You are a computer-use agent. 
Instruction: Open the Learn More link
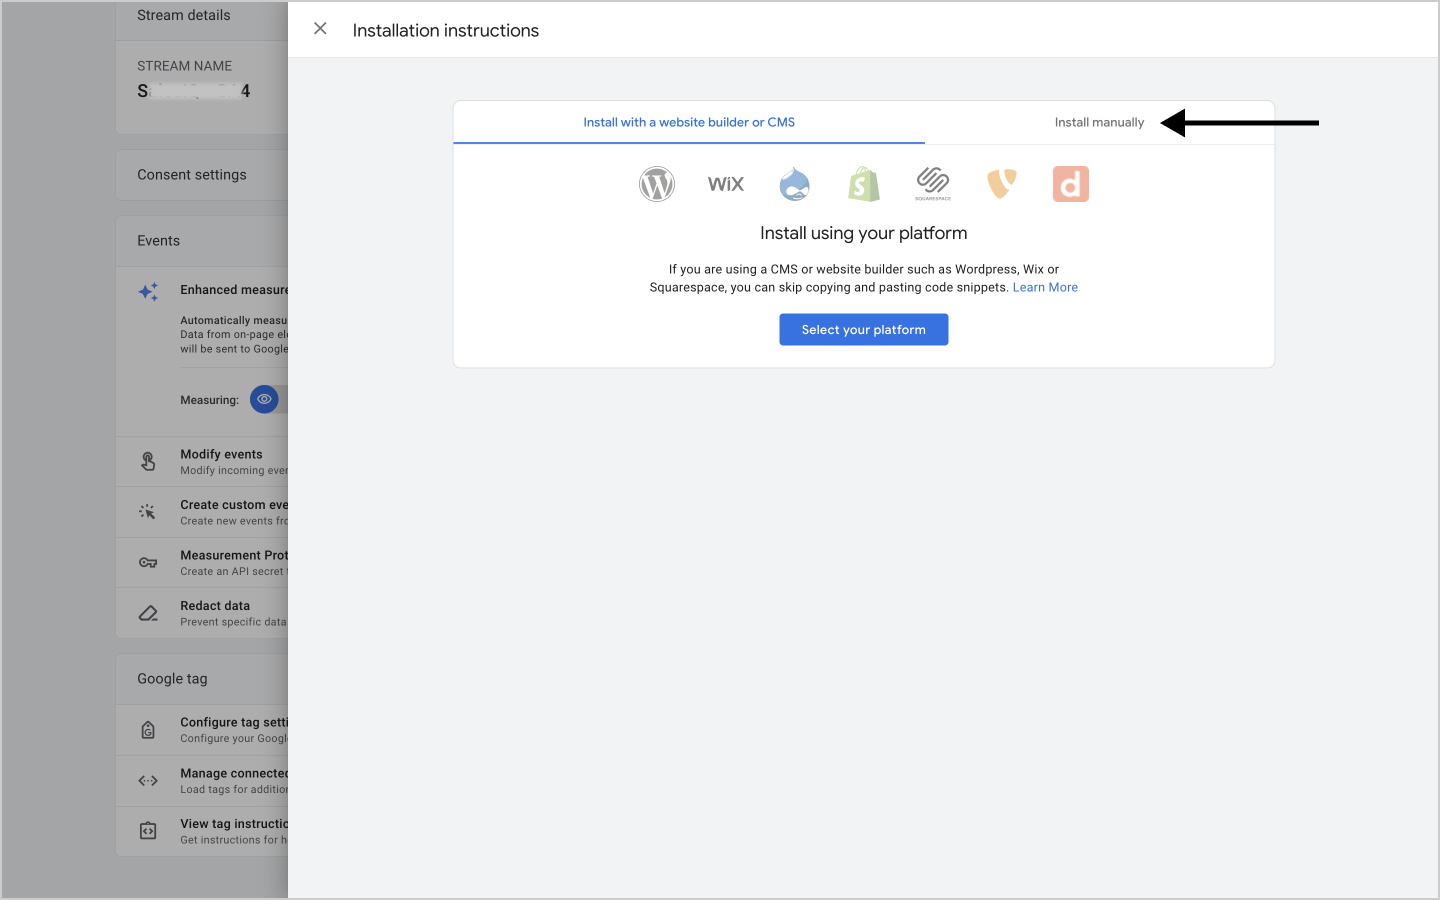[x=1045, y=287]
